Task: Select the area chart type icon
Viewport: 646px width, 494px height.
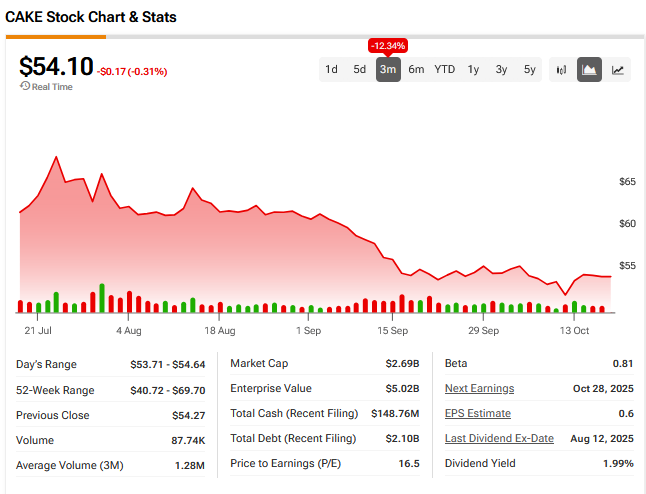Action: (589, 70)
